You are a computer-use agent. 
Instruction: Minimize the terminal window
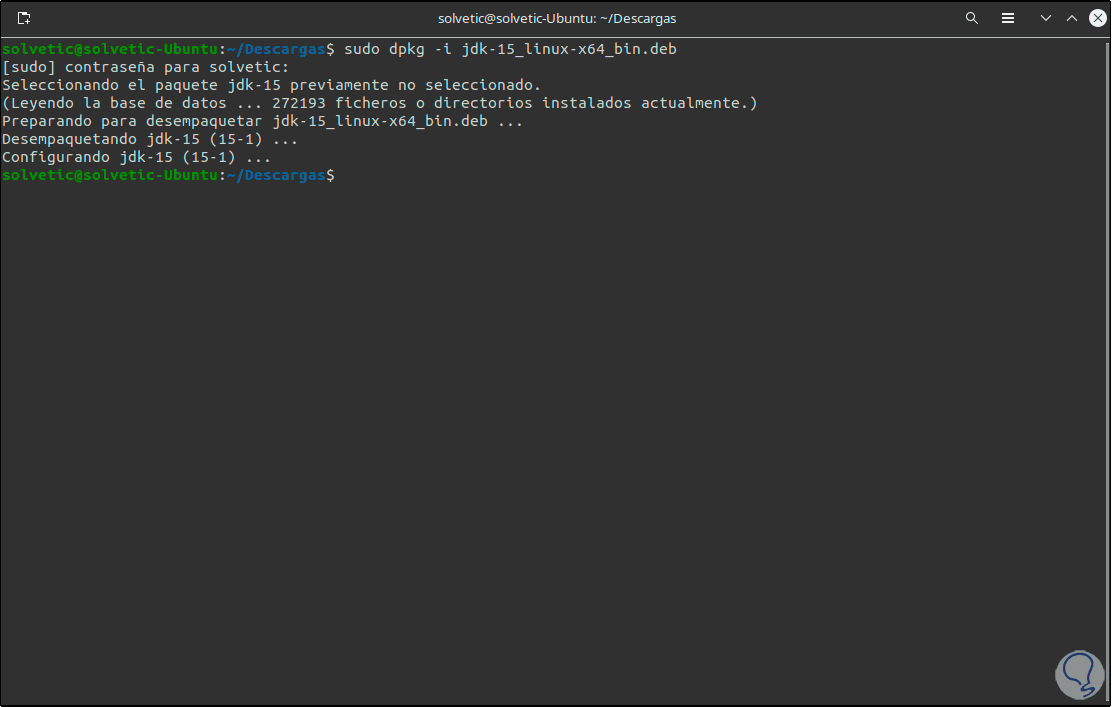point(1046,18)
